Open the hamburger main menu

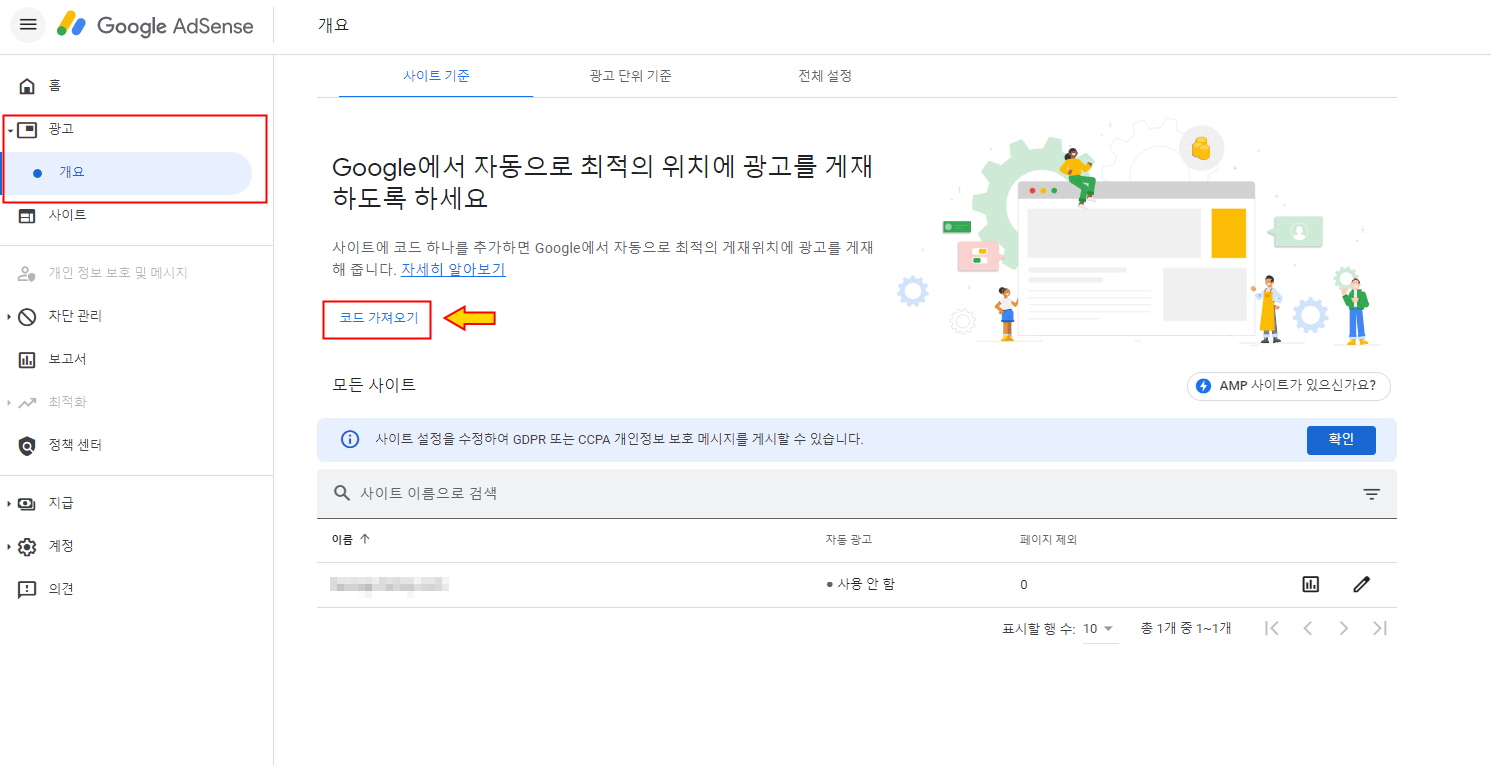pos(28,25)
